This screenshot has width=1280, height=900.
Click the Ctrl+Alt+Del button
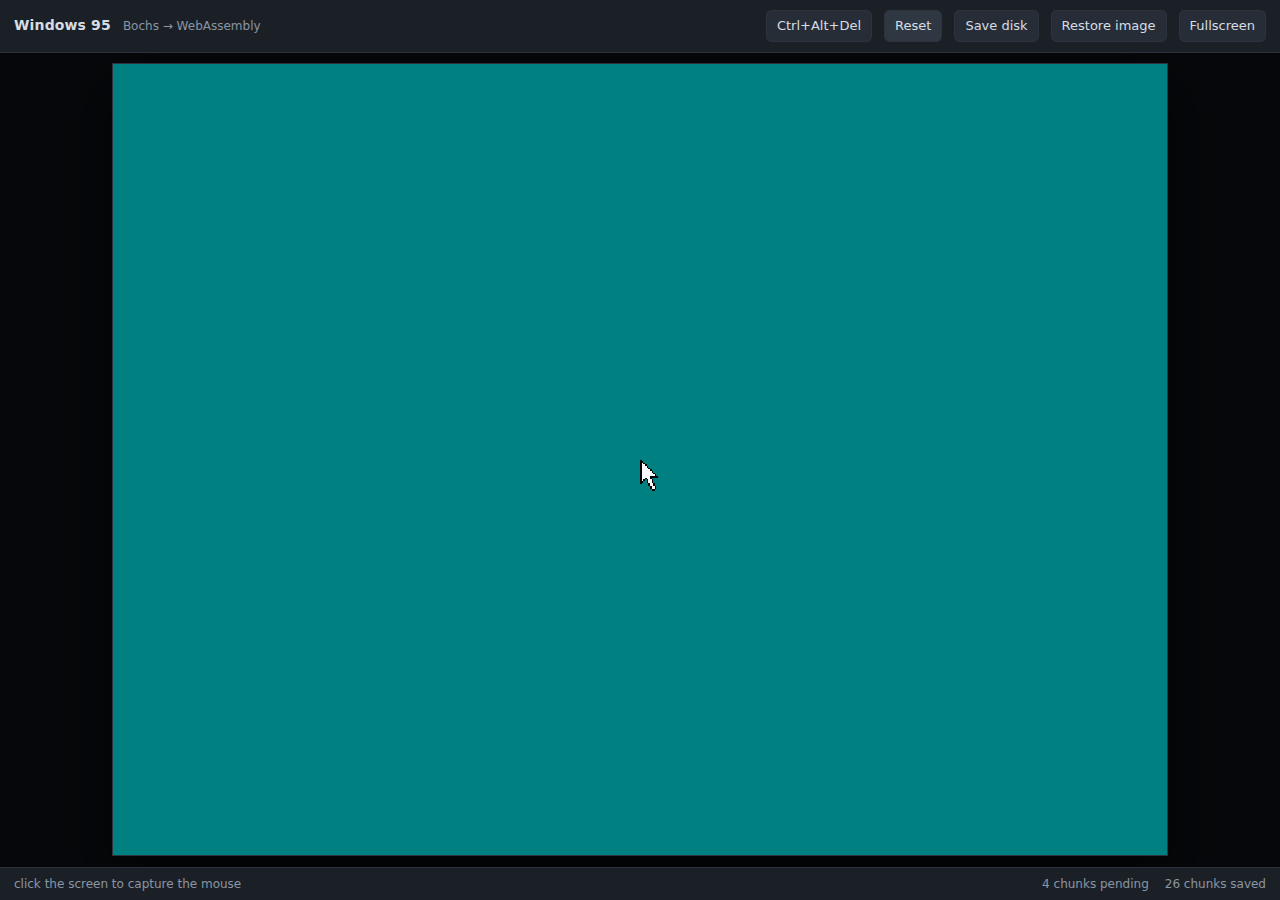click(x=819, y=26)
